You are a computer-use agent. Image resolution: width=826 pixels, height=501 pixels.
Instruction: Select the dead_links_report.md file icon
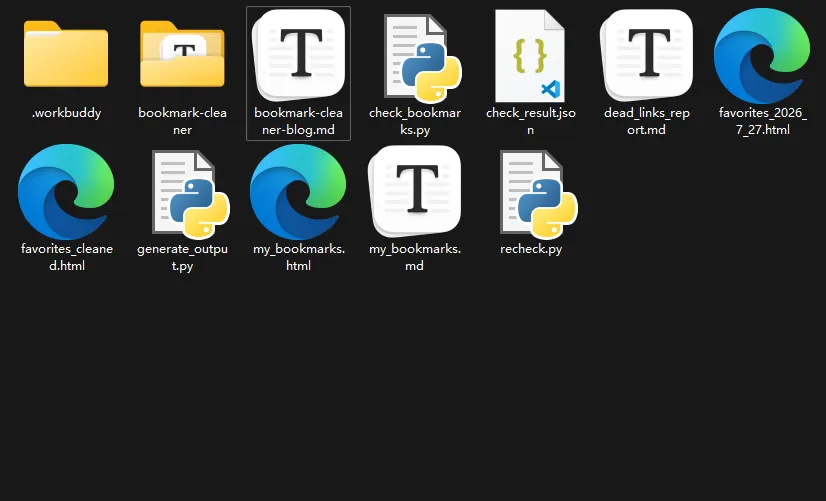point(646,55)
